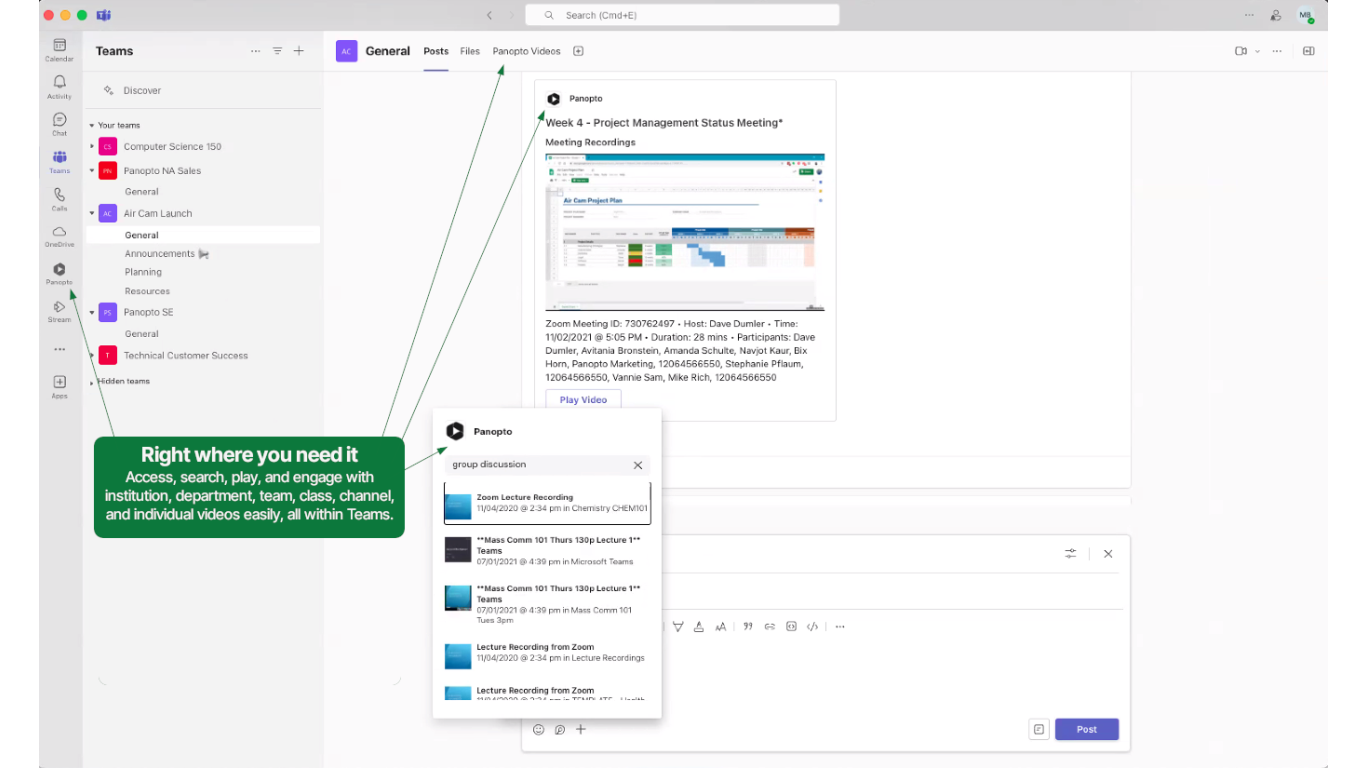
Task: Start a meeting with the video camera icon
Action: [x=1241, y=51]
